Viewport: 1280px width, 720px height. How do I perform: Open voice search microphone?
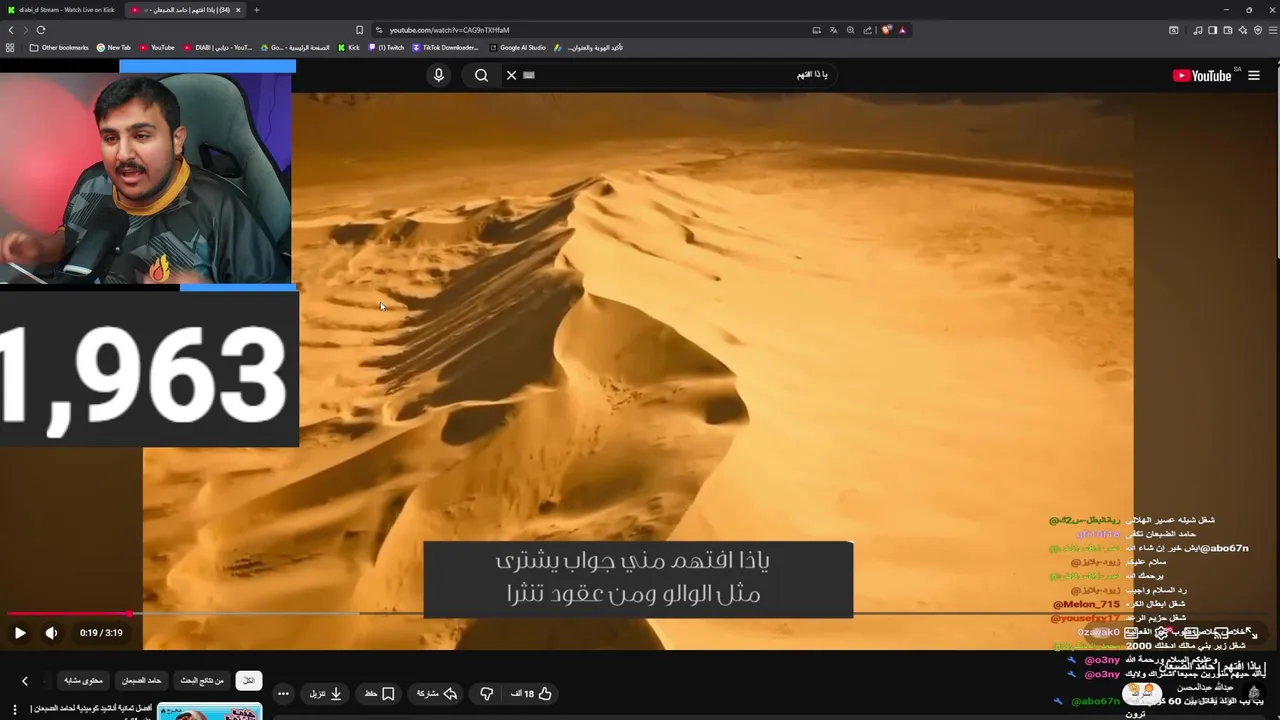point(438,75)
